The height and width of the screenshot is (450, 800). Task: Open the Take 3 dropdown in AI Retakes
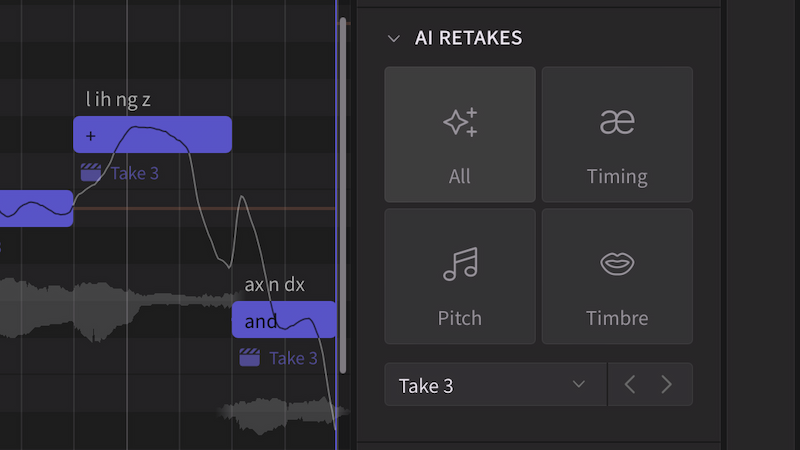point(494,385)
